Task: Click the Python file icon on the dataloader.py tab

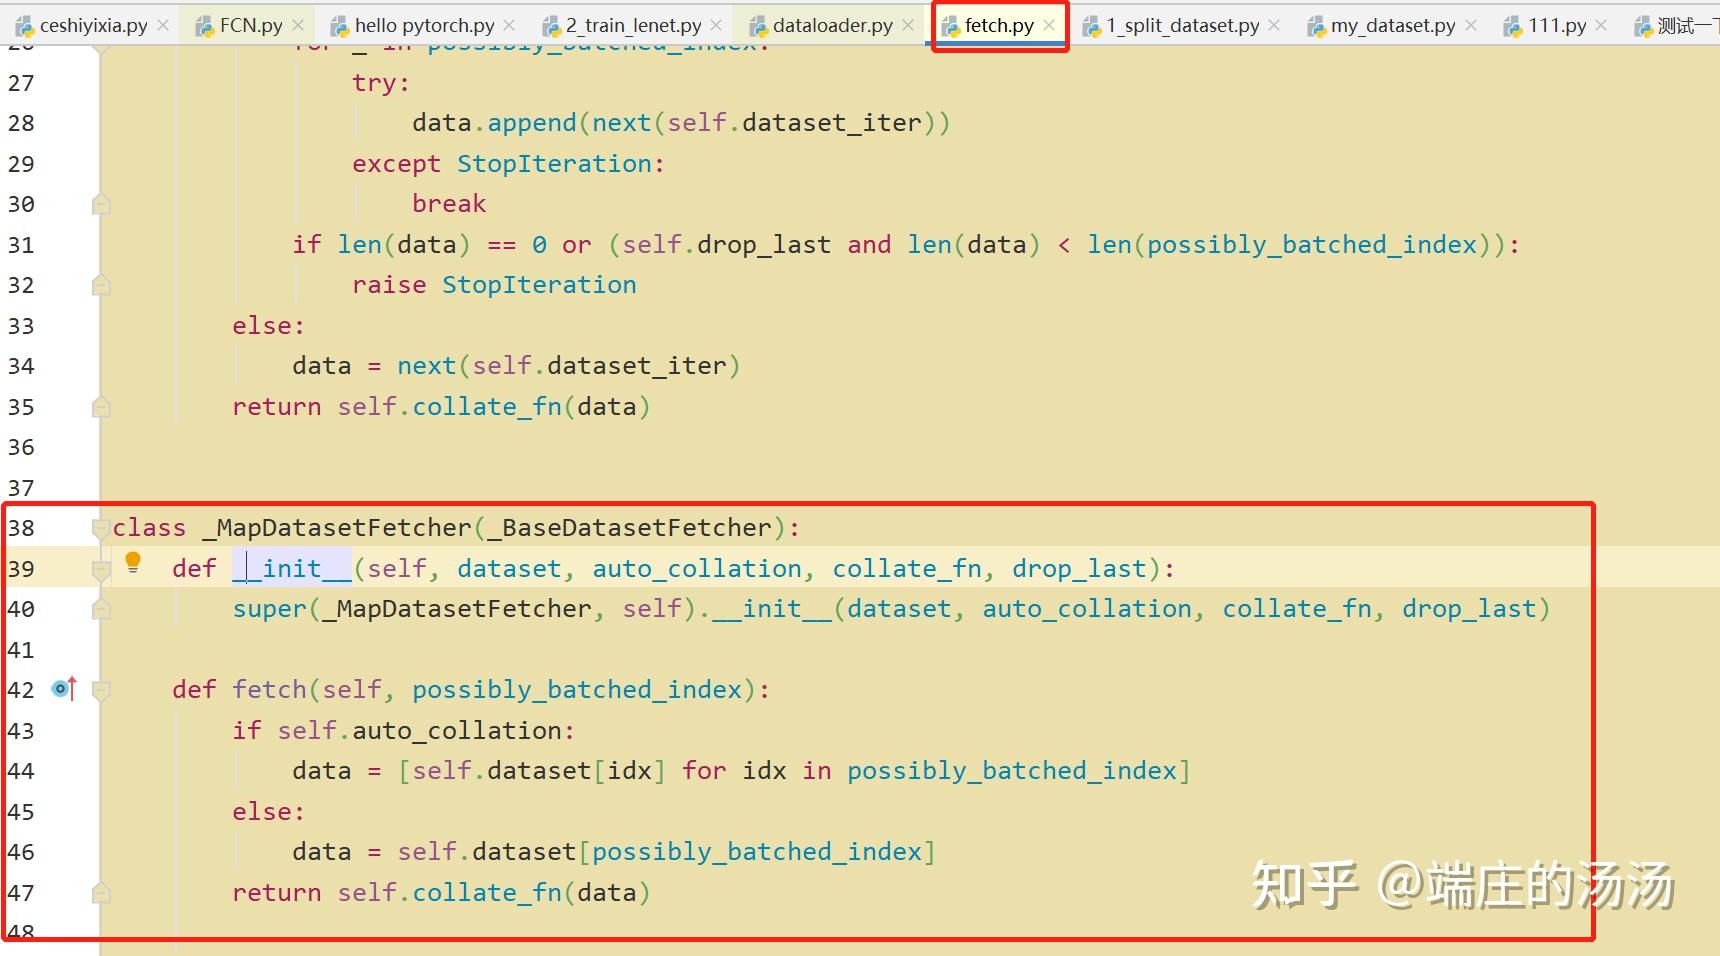Action: [760, 24]
